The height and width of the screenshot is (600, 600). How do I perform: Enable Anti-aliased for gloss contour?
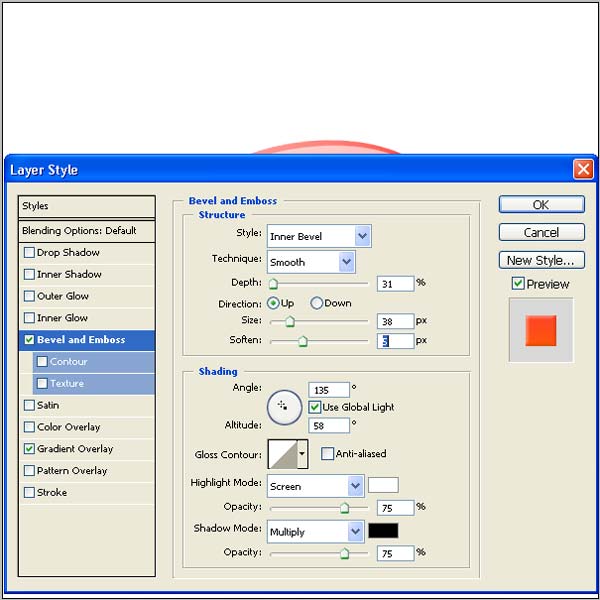(x=327, y=454)
